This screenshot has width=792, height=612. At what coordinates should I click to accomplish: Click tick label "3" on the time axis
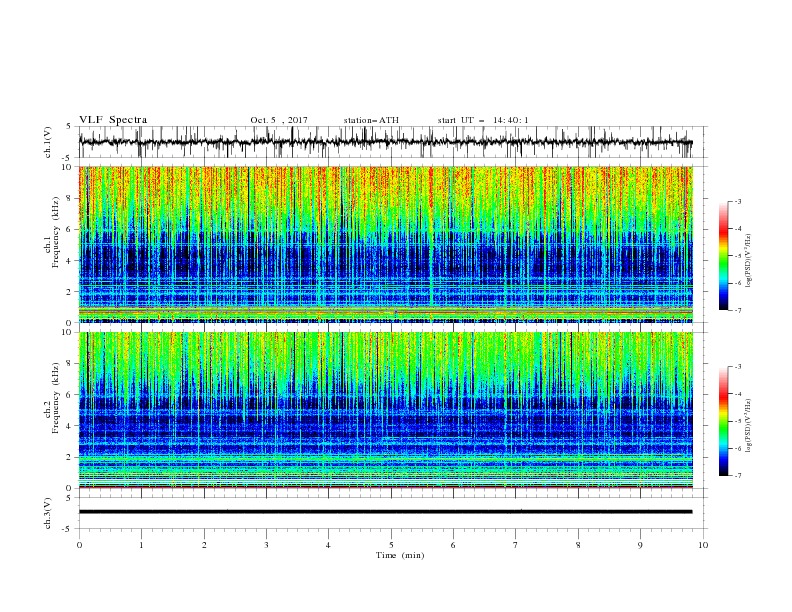(x=267, y=545)
